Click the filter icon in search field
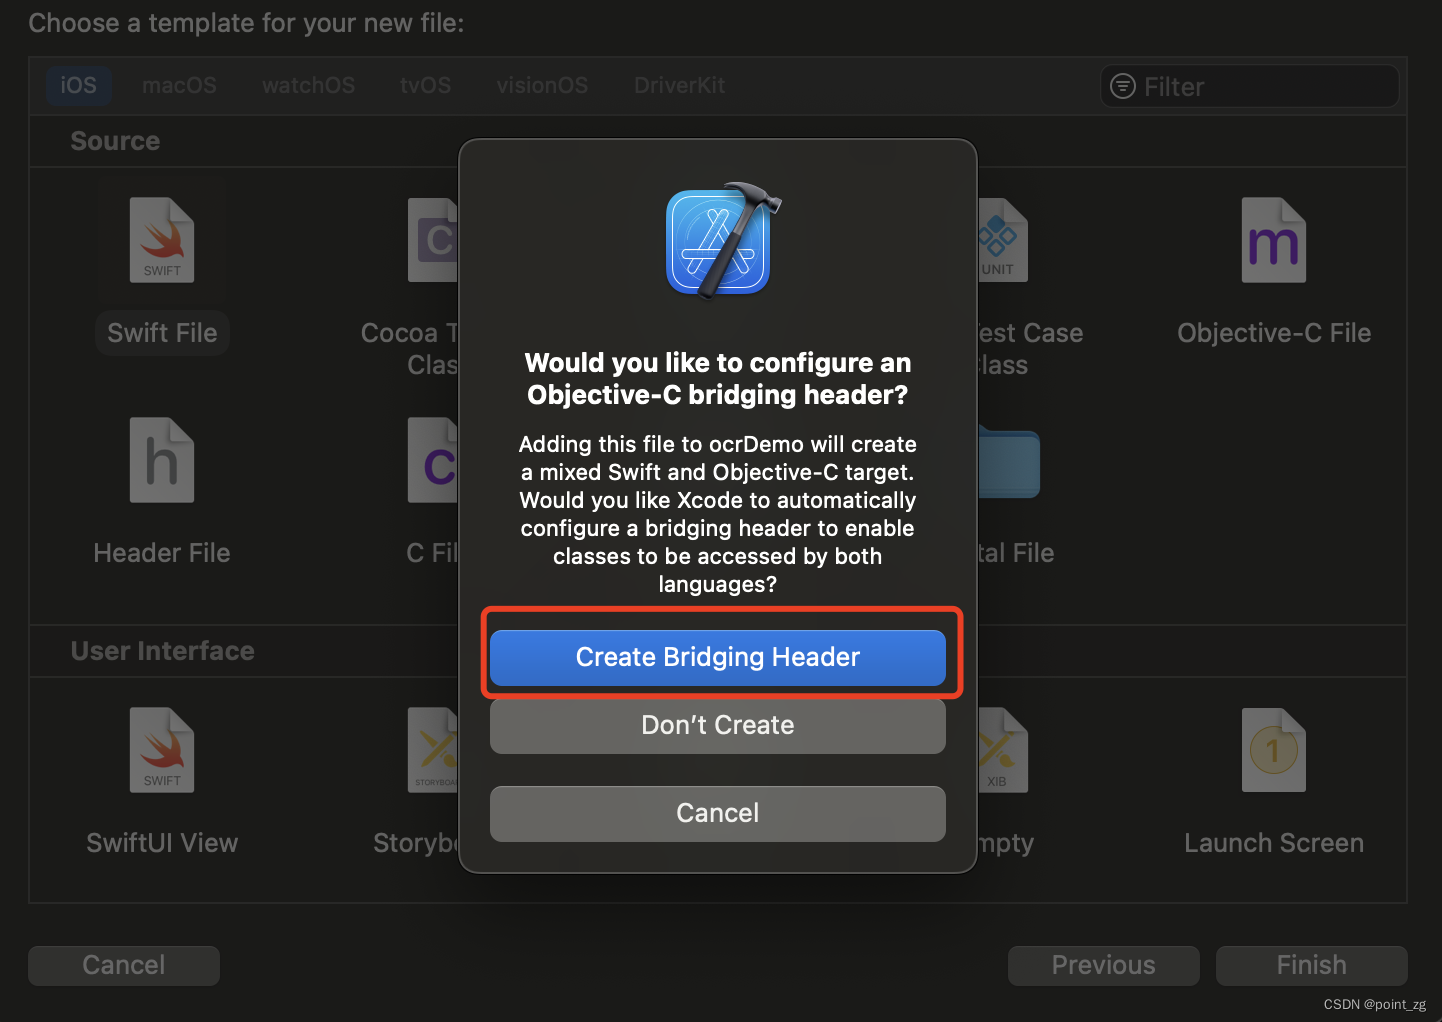This screenshot has width=1442, height=1022. point(1123,87)
